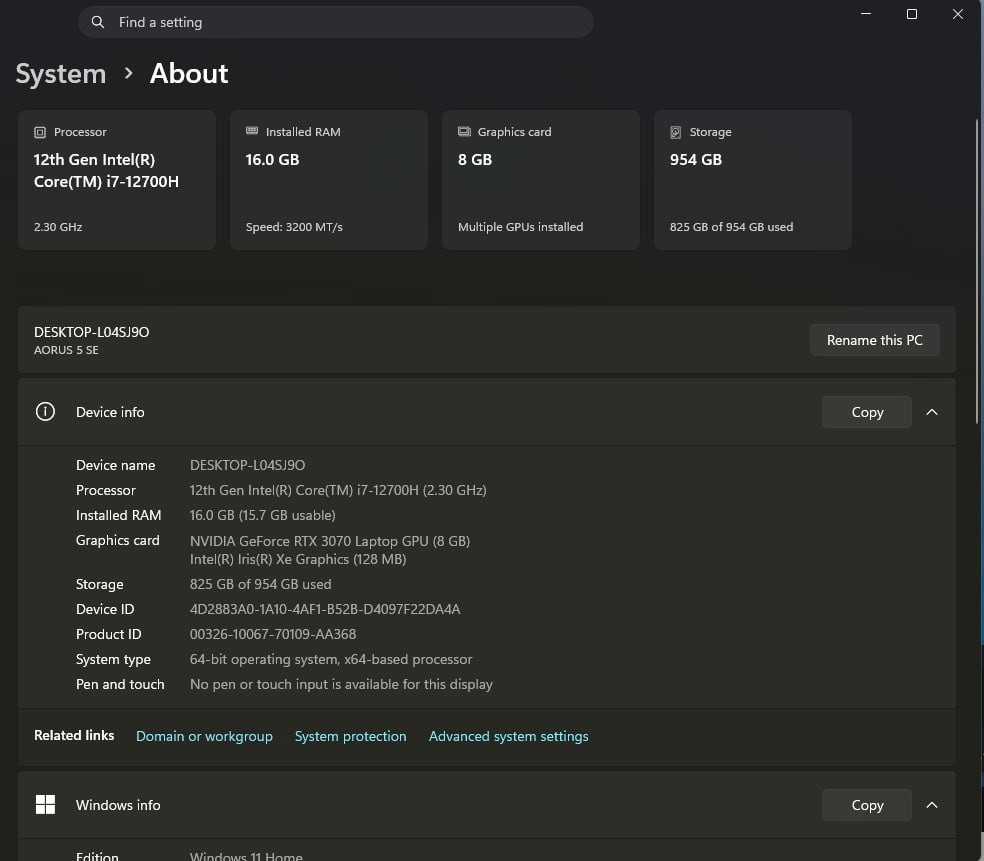This screenshot has height=861, width=984.
Task: Collapse the Windows info section
Action: tap(932, 805)
